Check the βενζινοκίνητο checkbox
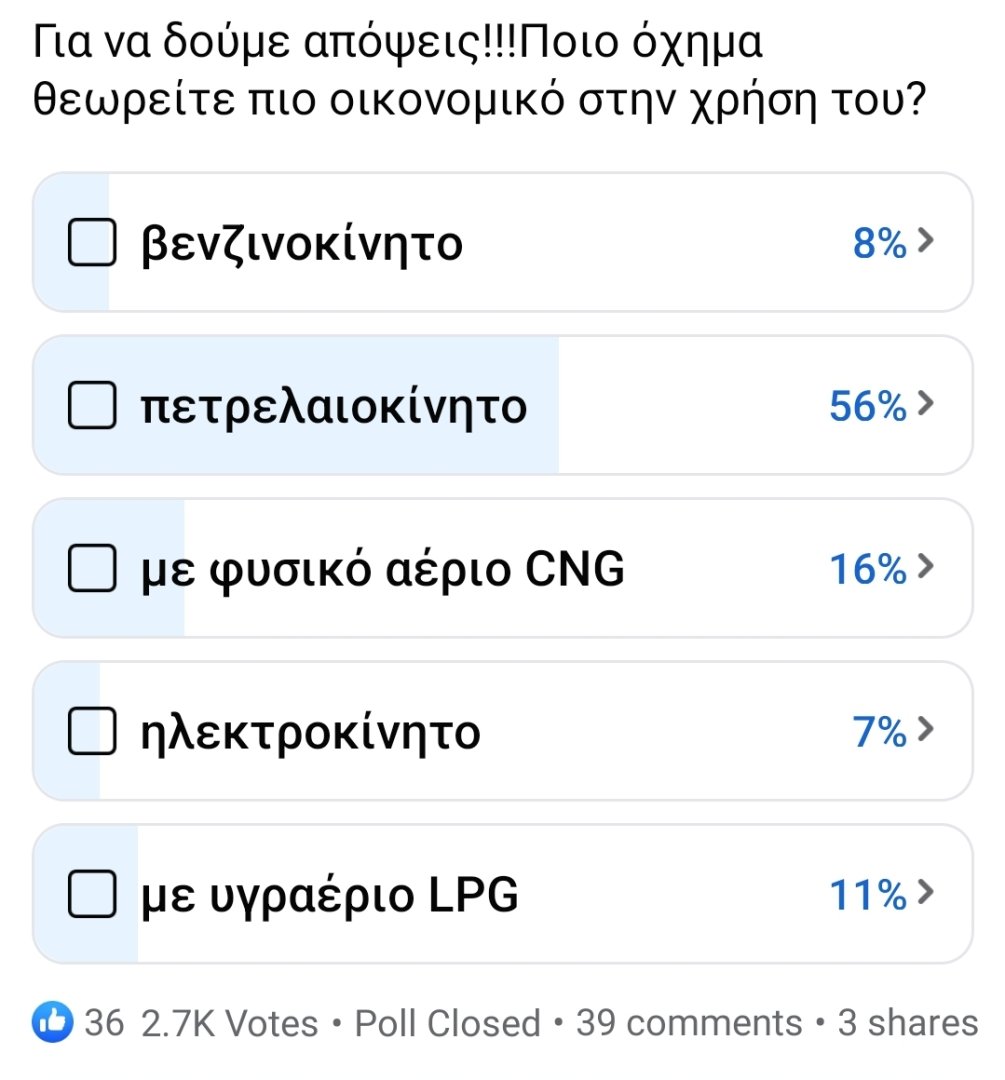The image size is (1005, 1080). click(x=92, y=243)
